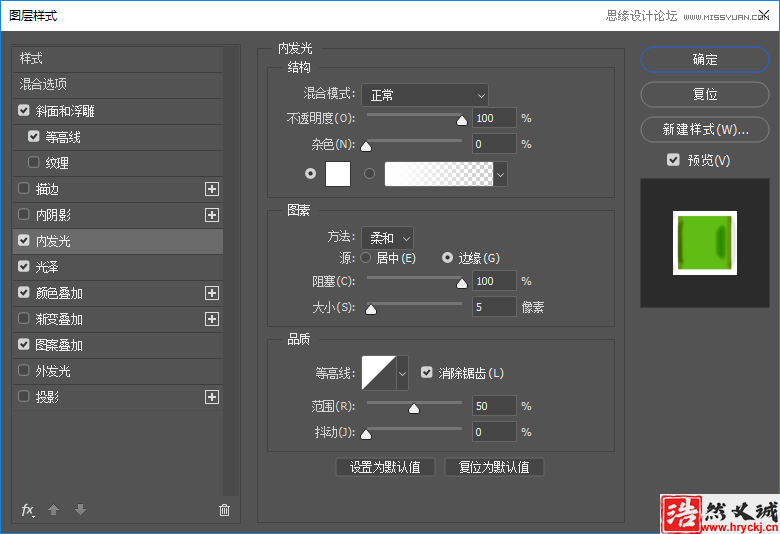This screenshot has width=780, height=534.
Task: Toggle the 预览(V) checkbox
Action: pos(673,160)
